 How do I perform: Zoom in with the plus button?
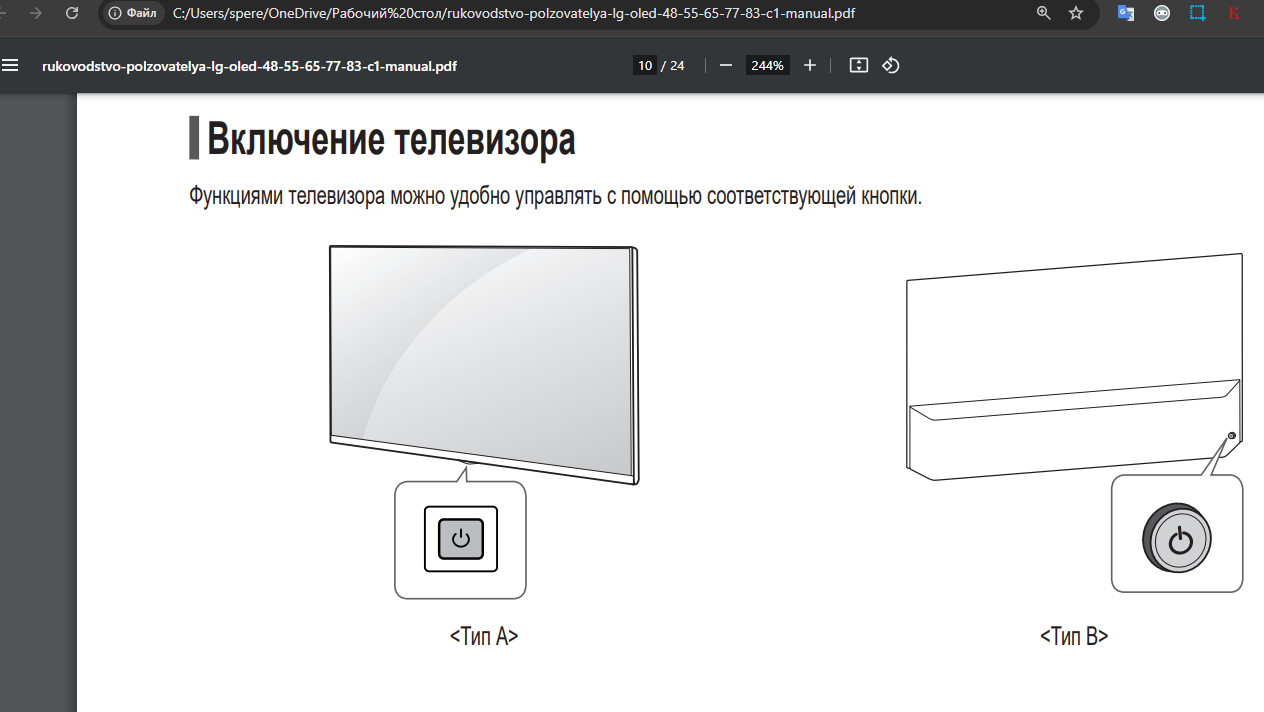tap(810, 65)
